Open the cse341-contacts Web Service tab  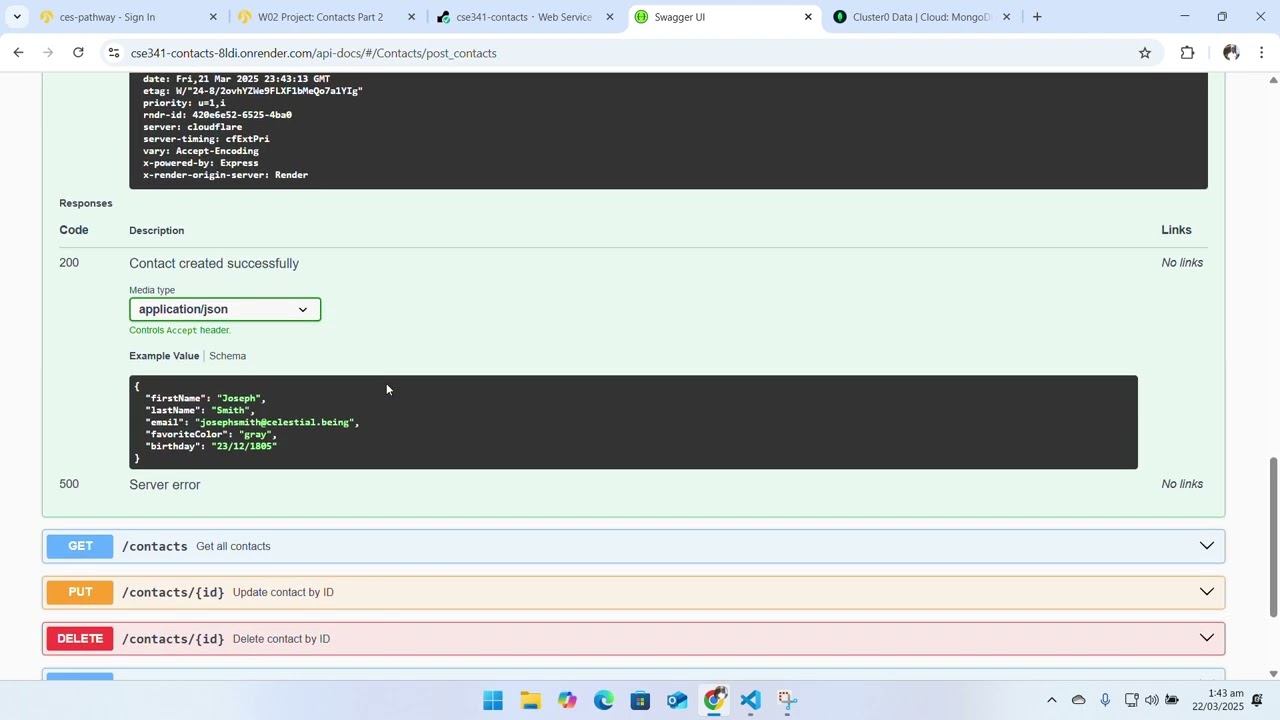pyautogui.click(x=524, y=17)
